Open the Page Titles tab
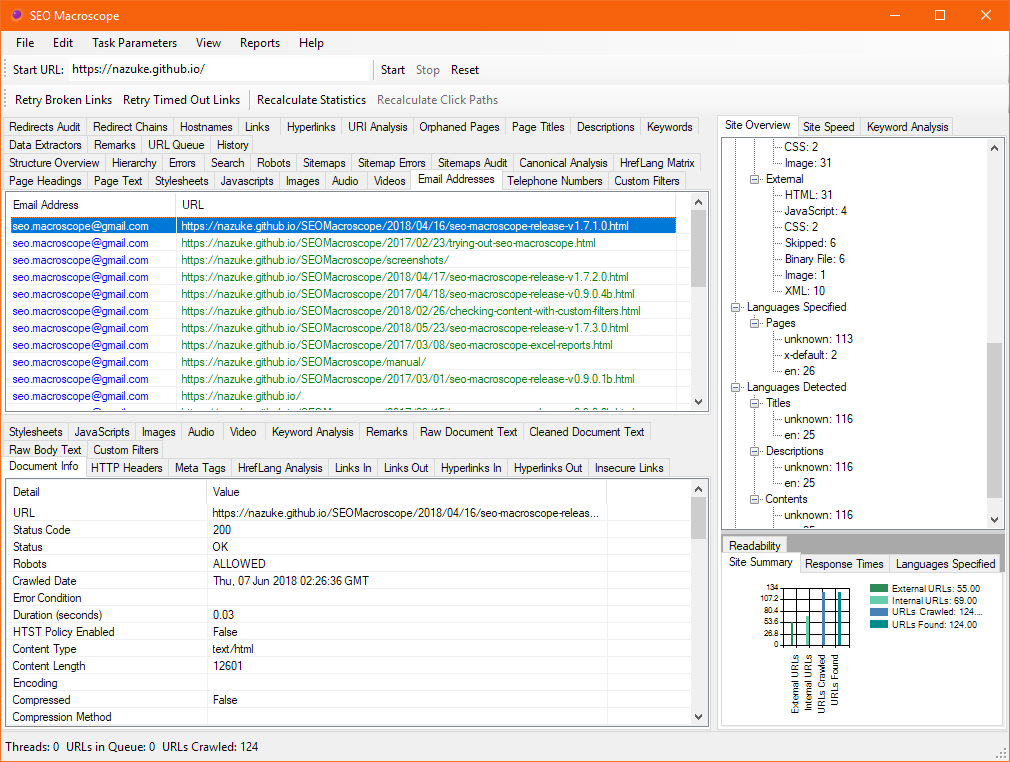Image resolution: width=1010 pixels, height=762 pixels. point(538,127)
